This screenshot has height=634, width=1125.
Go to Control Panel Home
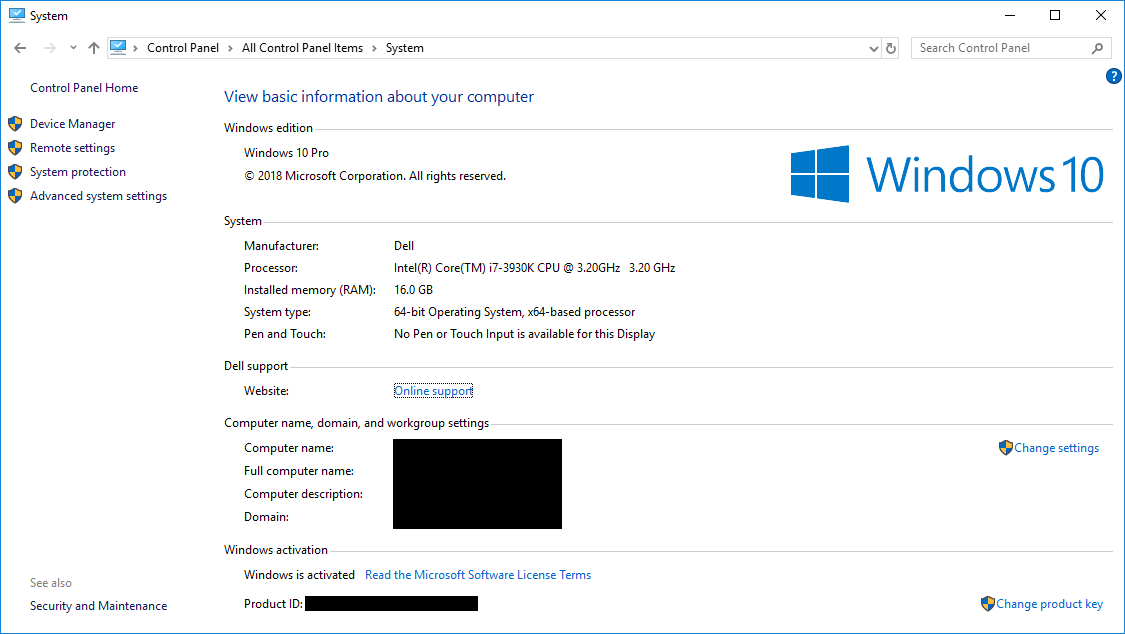(x=84, y=87)
